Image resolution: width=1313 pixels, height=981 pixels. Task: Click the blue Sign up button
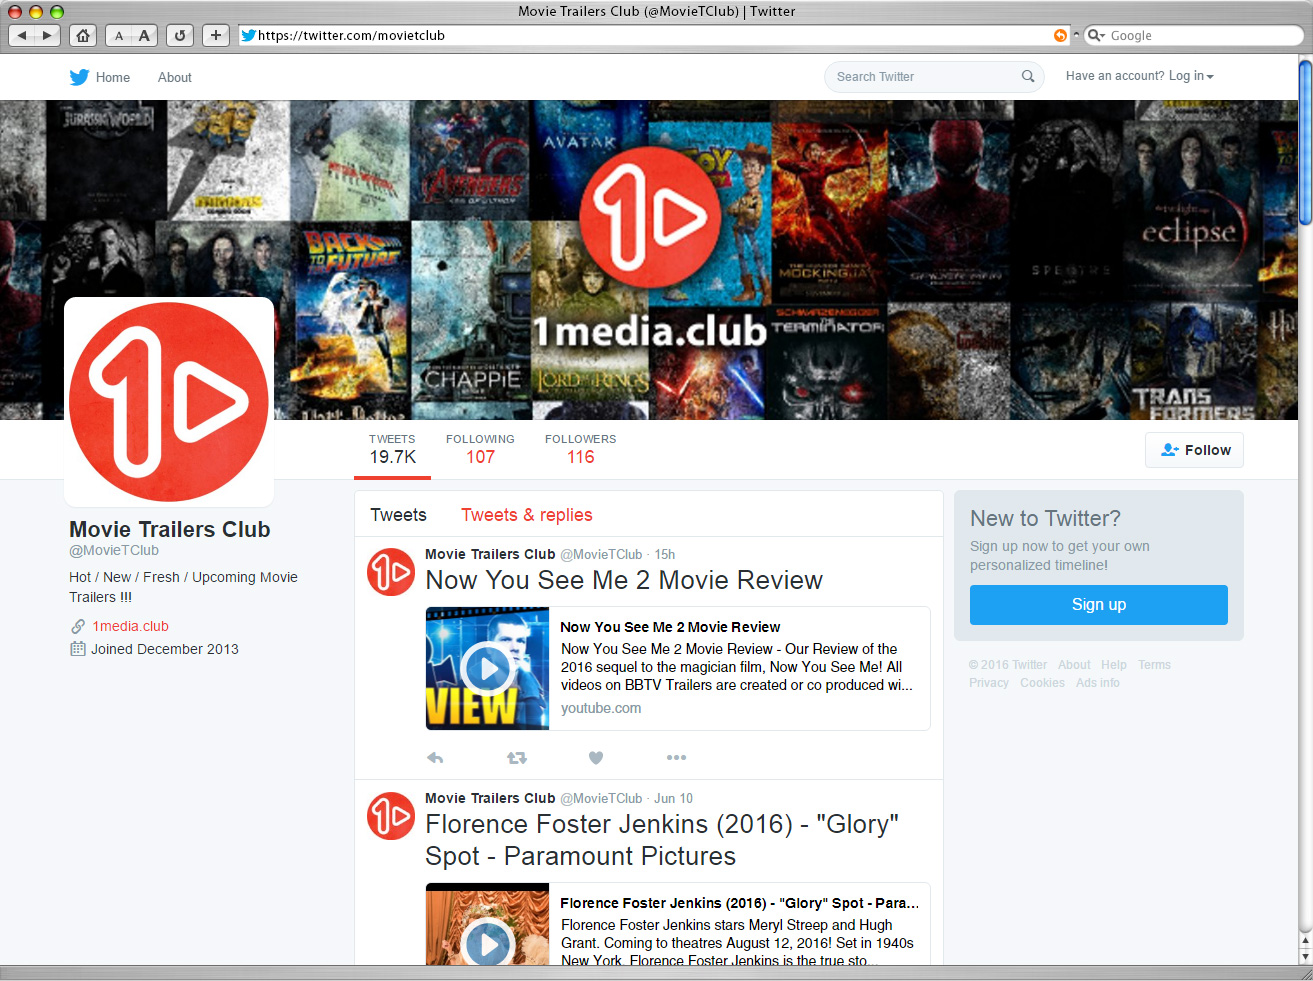pos(1099,605)
